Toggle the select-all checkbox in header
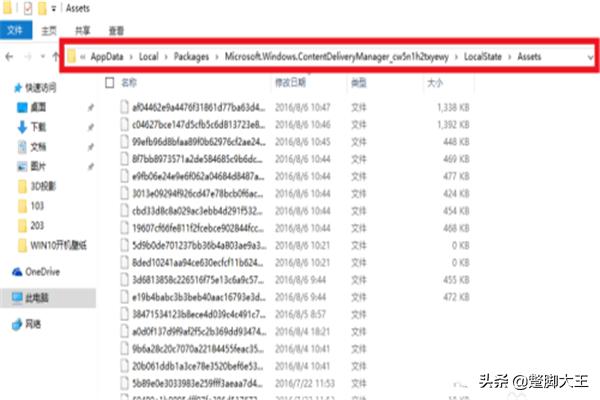Image resolution: width=600 pixels, height=400 pixels. pos(109,83)
